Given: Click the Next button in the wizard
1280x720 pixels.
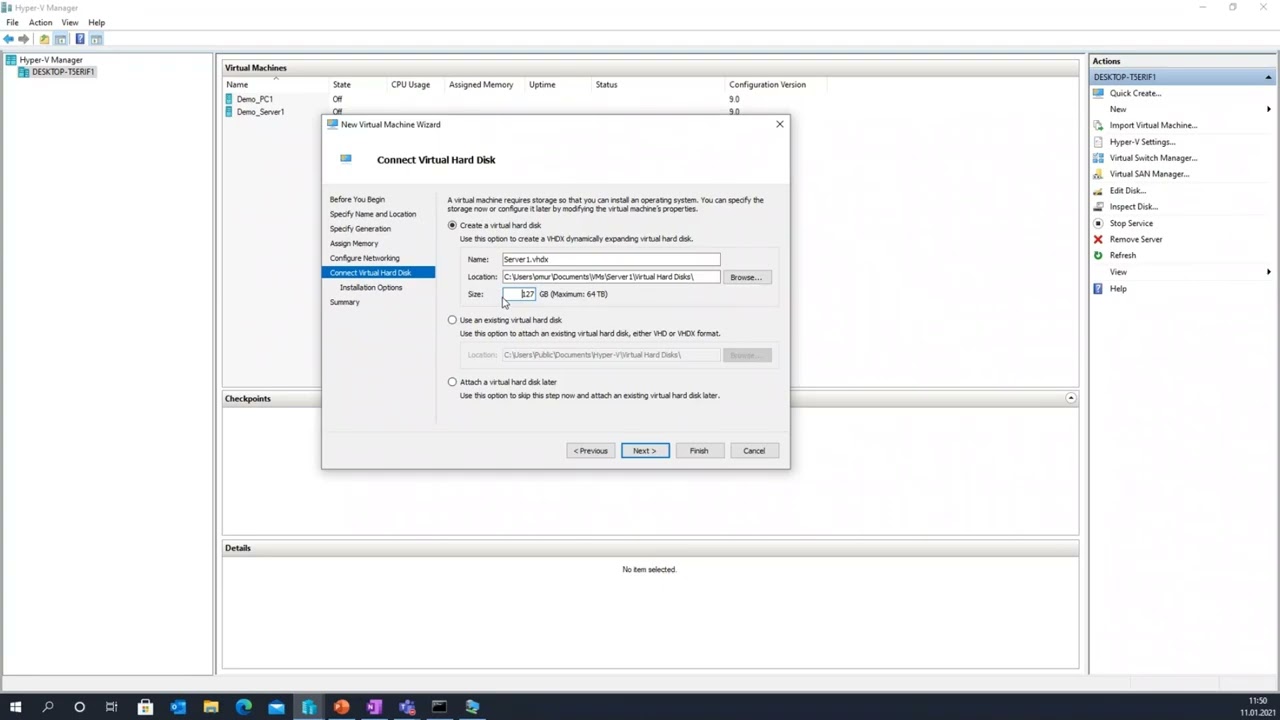Looking at the screenshot, I should pos(645,451).
